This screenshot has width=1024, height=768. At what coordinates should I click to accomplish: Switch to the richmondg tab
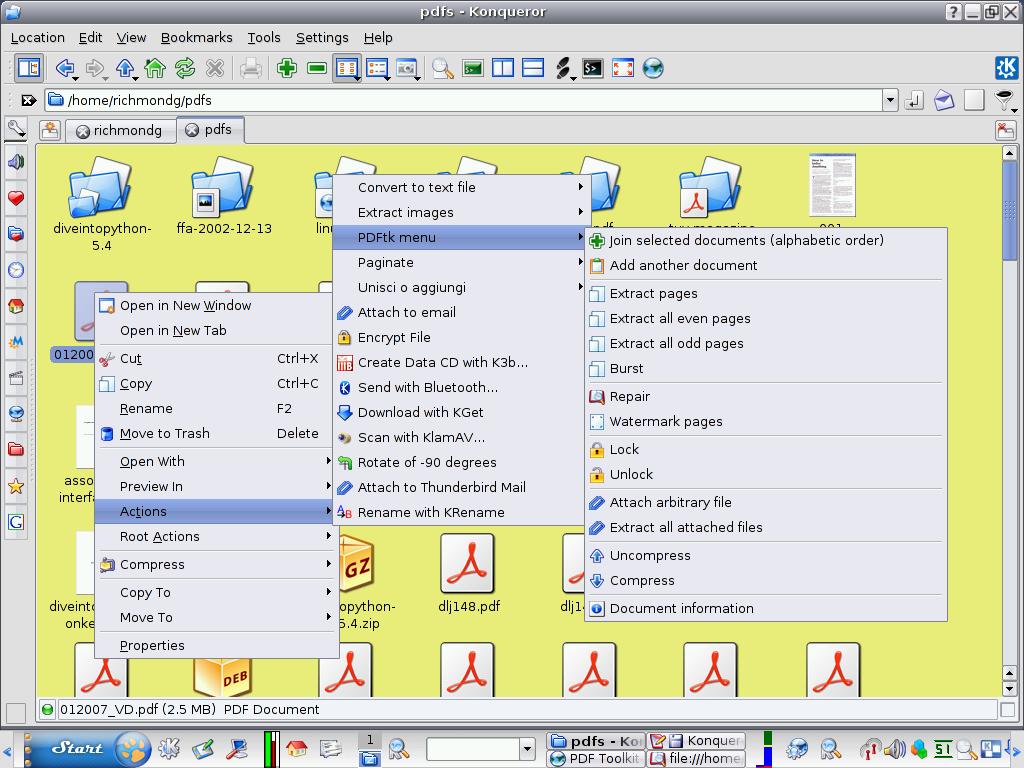[120, 131]
